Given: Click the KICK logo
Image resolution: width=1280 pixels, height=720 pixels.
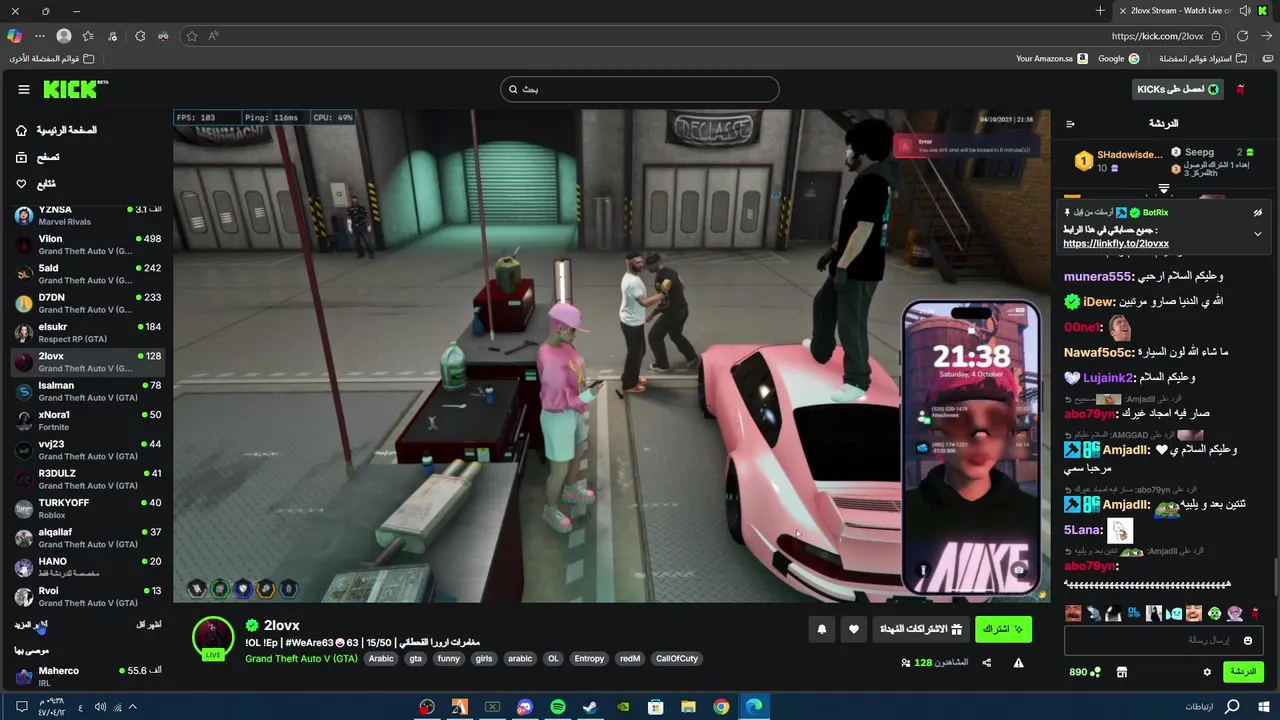Looking at the screenshot, I should point(75,89).
